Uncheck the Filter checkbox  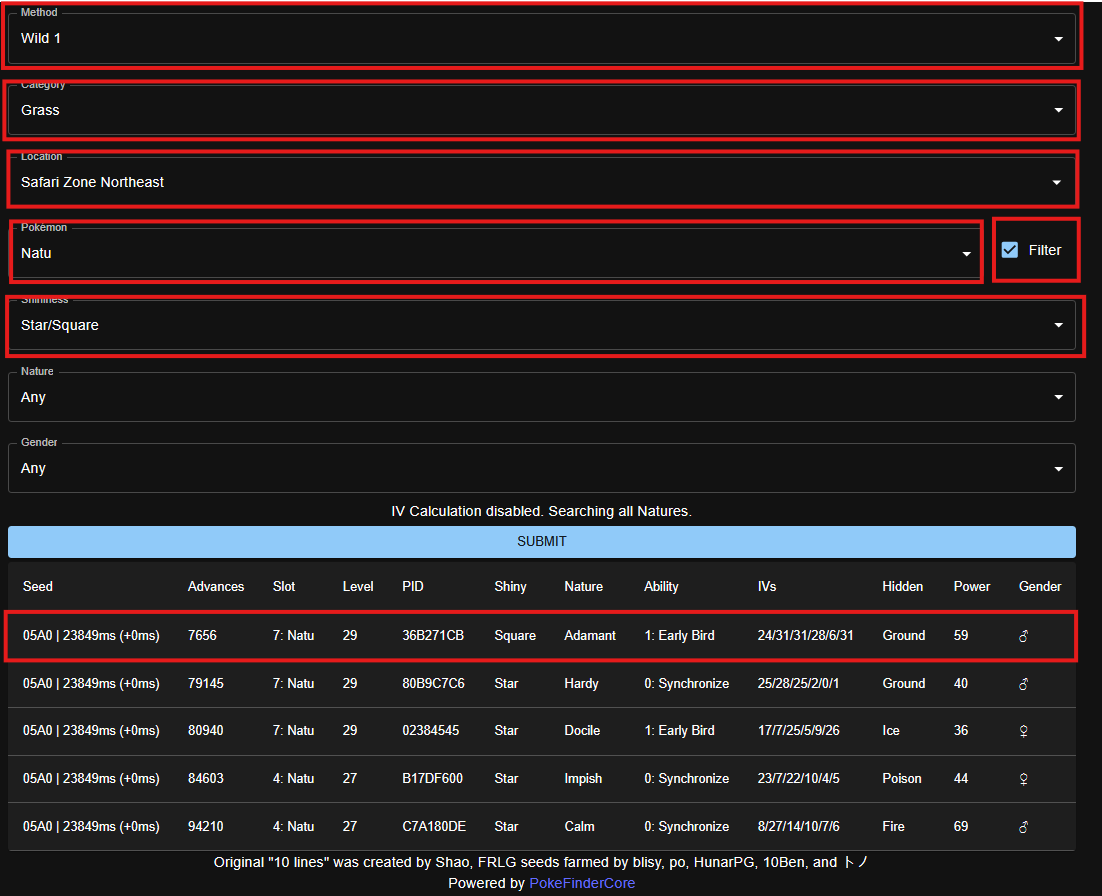click(1010, 250)
